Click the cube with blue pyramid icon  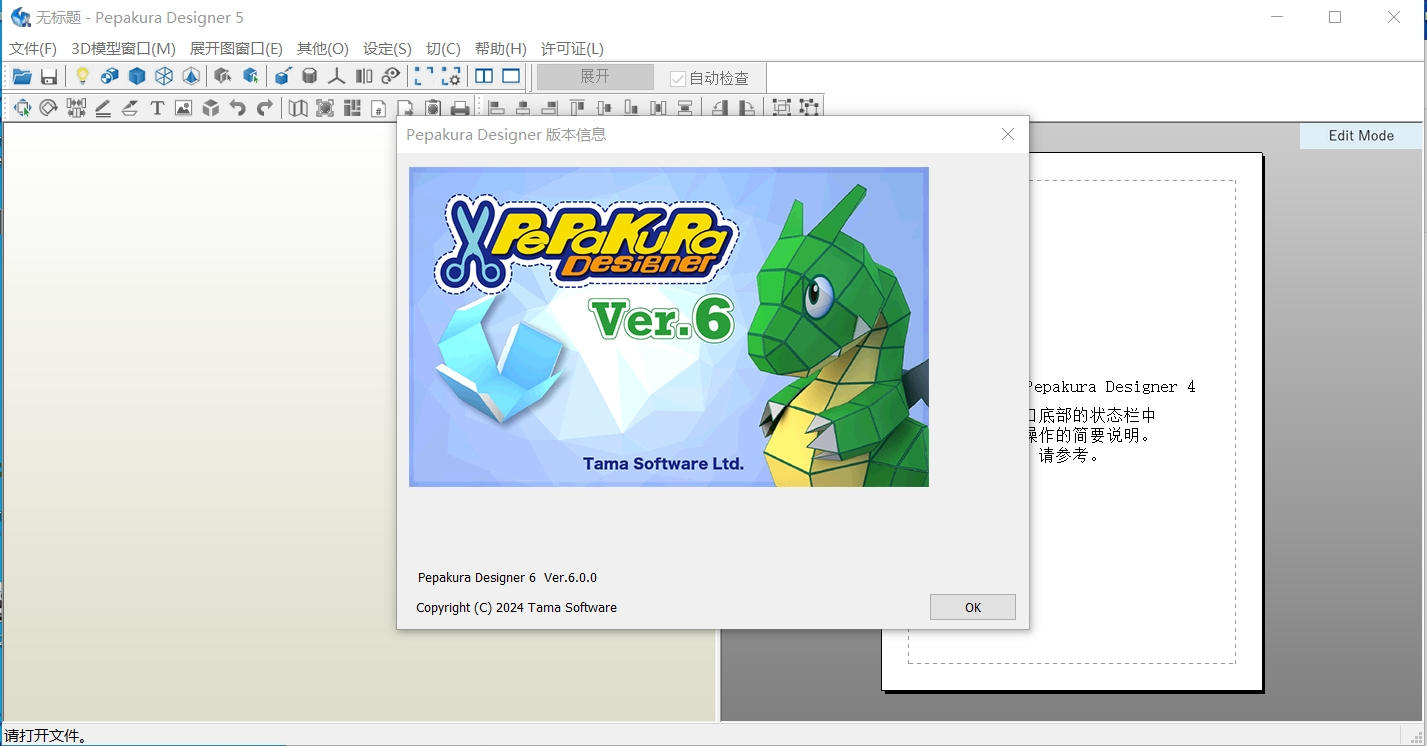click(x=191, y=77)
